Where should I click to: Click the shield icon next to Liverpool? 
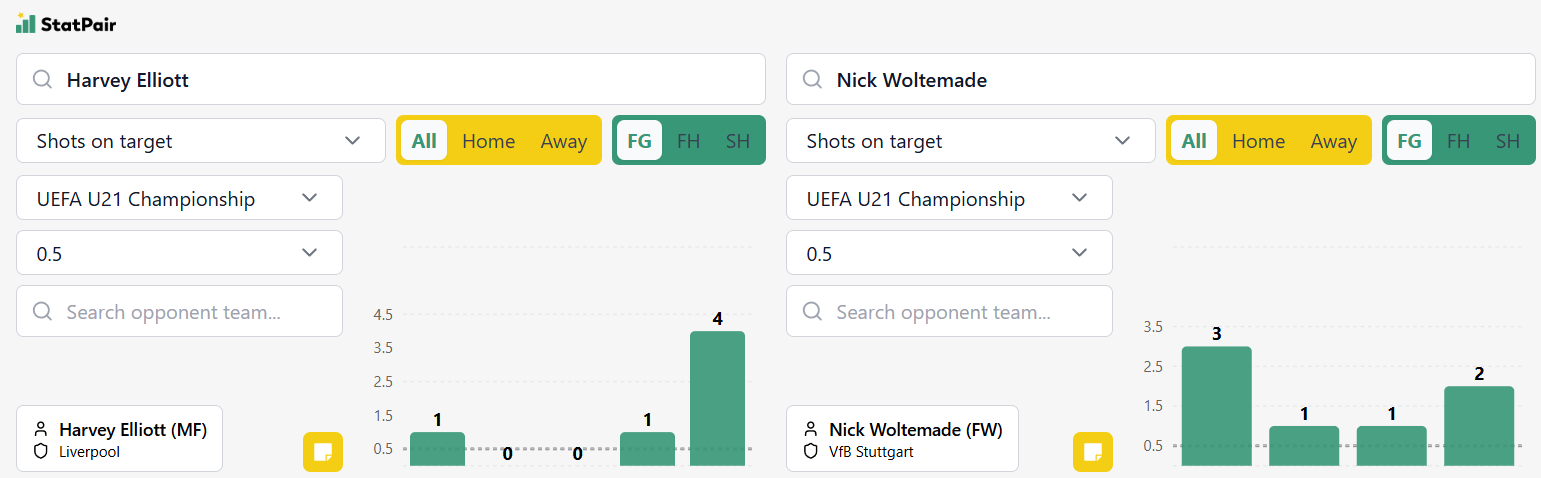pyautogui.click(x=42, y=452)
